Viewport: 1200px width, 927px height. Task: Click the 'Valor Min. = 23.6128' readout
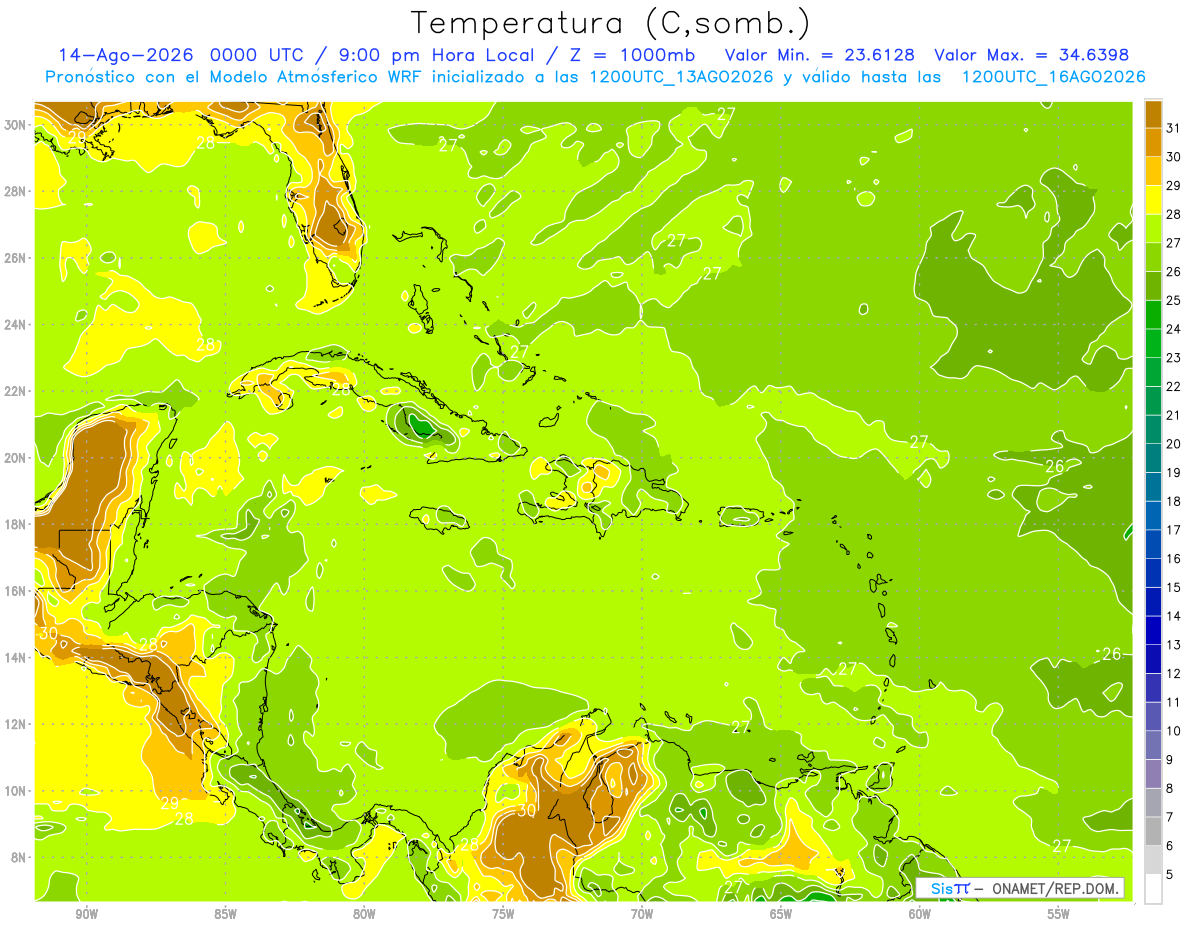(x=821, y=55)
